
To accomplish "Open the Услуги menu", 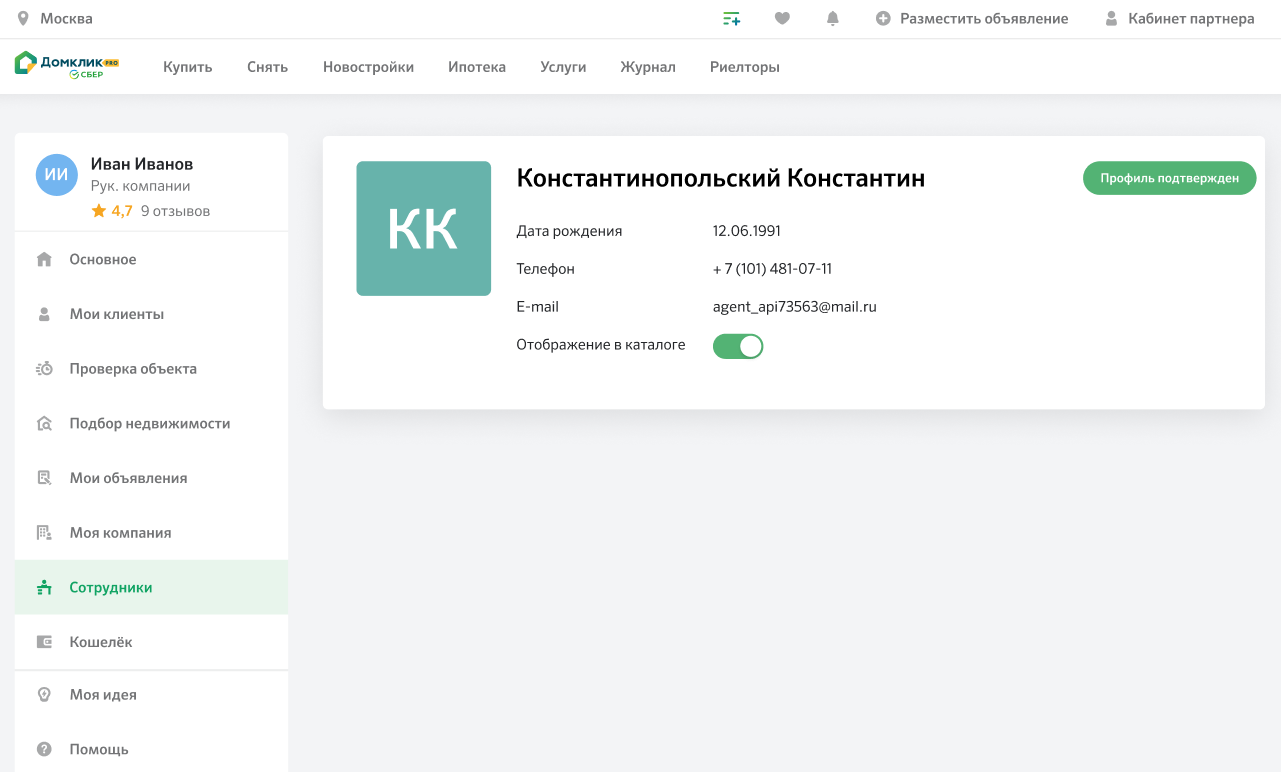I will (563, 67).
